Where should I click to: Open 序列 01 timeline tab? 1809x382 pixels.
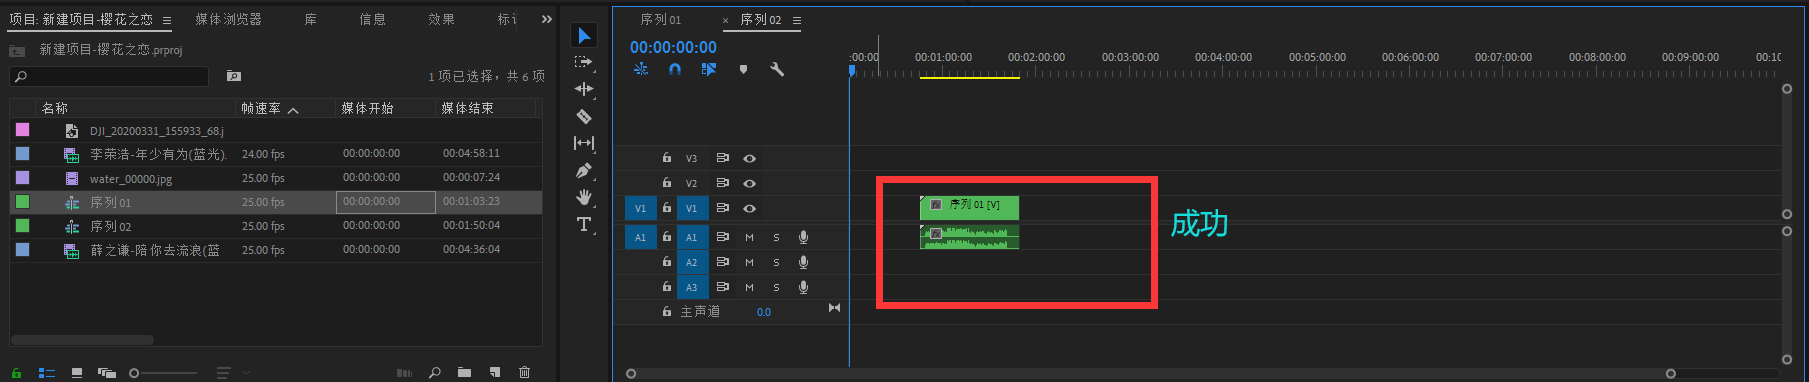click(661, 20)
